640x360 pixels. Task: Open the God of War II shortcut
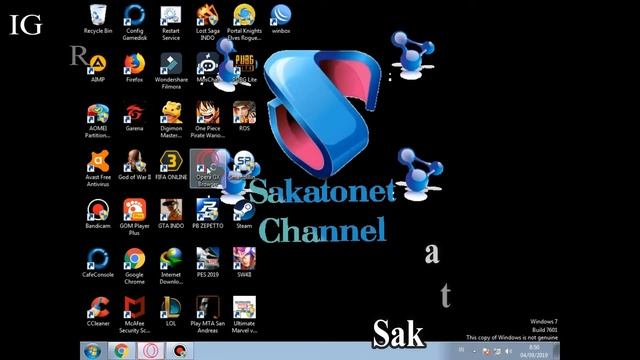coord(134,165)
